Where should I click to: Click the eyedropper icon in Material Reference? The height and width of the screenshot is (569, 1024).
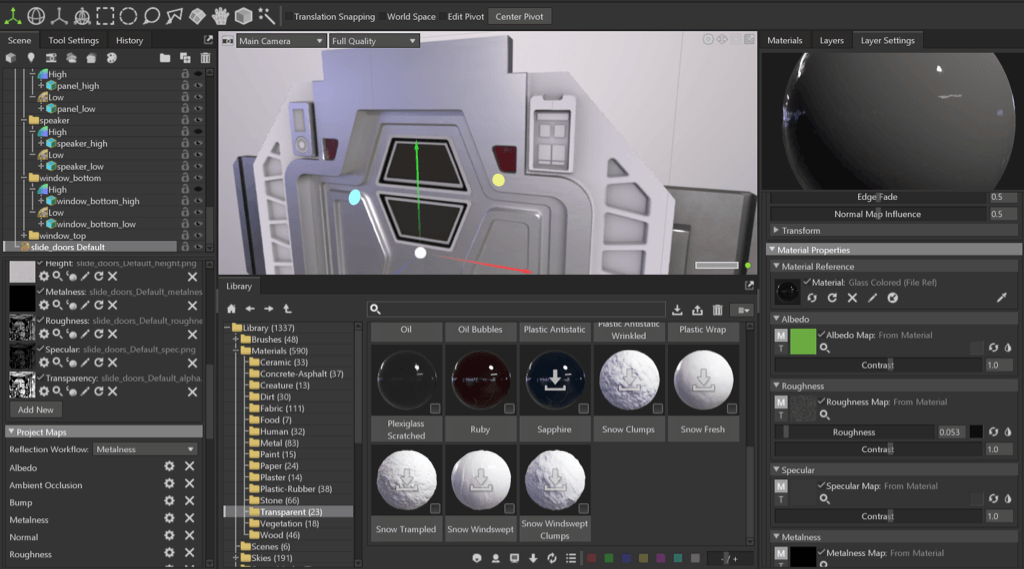(1001, 298)
